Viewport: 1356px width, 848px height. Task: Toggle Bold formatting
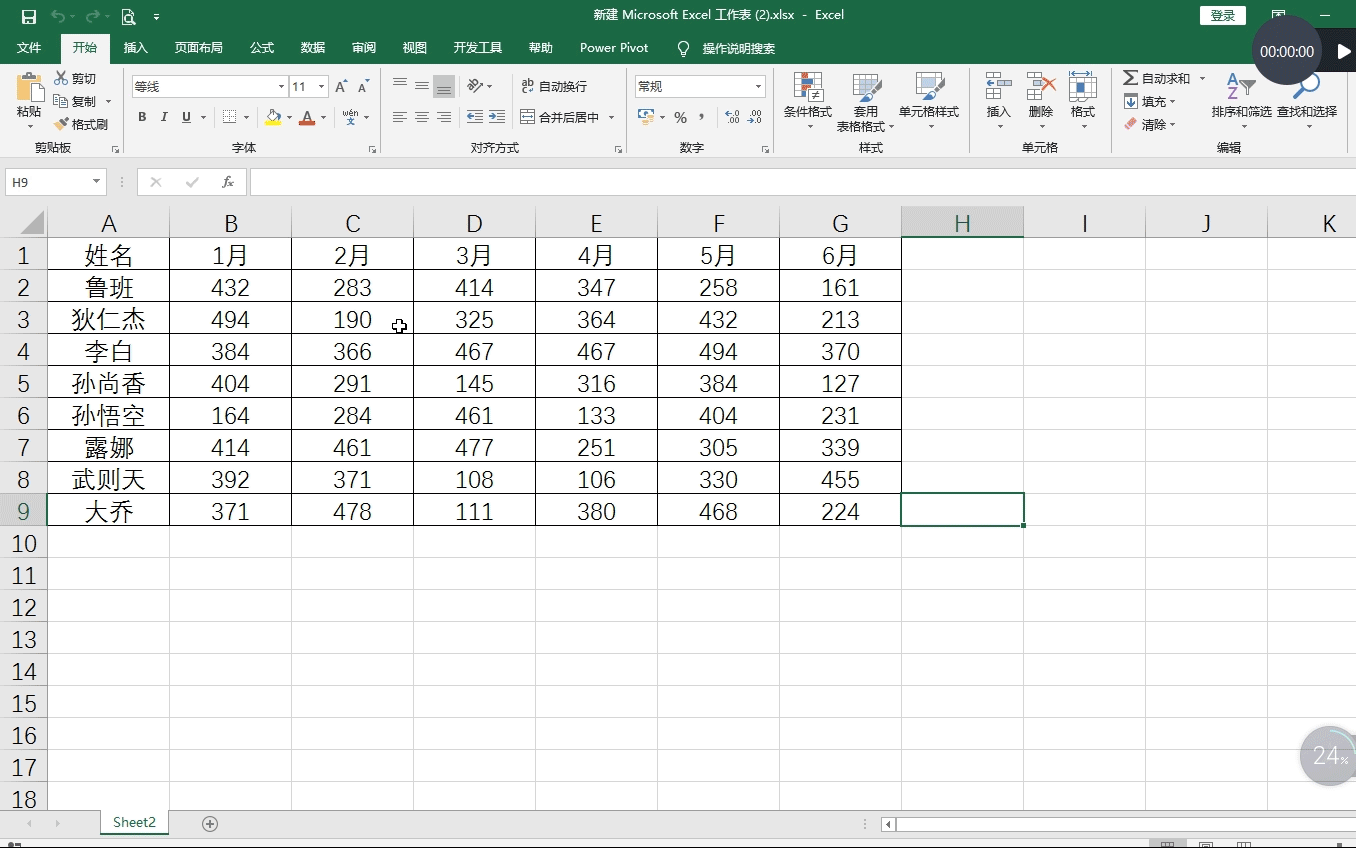click(142, 118)
